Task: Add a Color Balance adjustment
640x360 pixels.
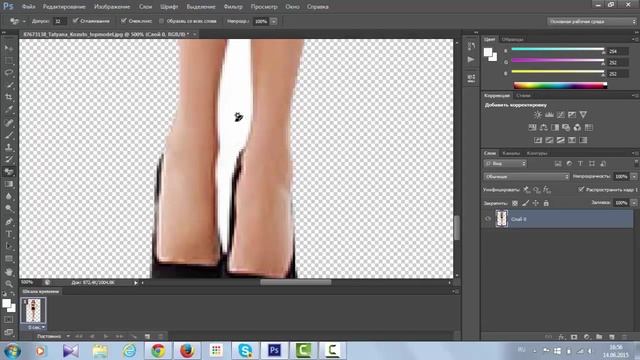Action: pos(544,128)
